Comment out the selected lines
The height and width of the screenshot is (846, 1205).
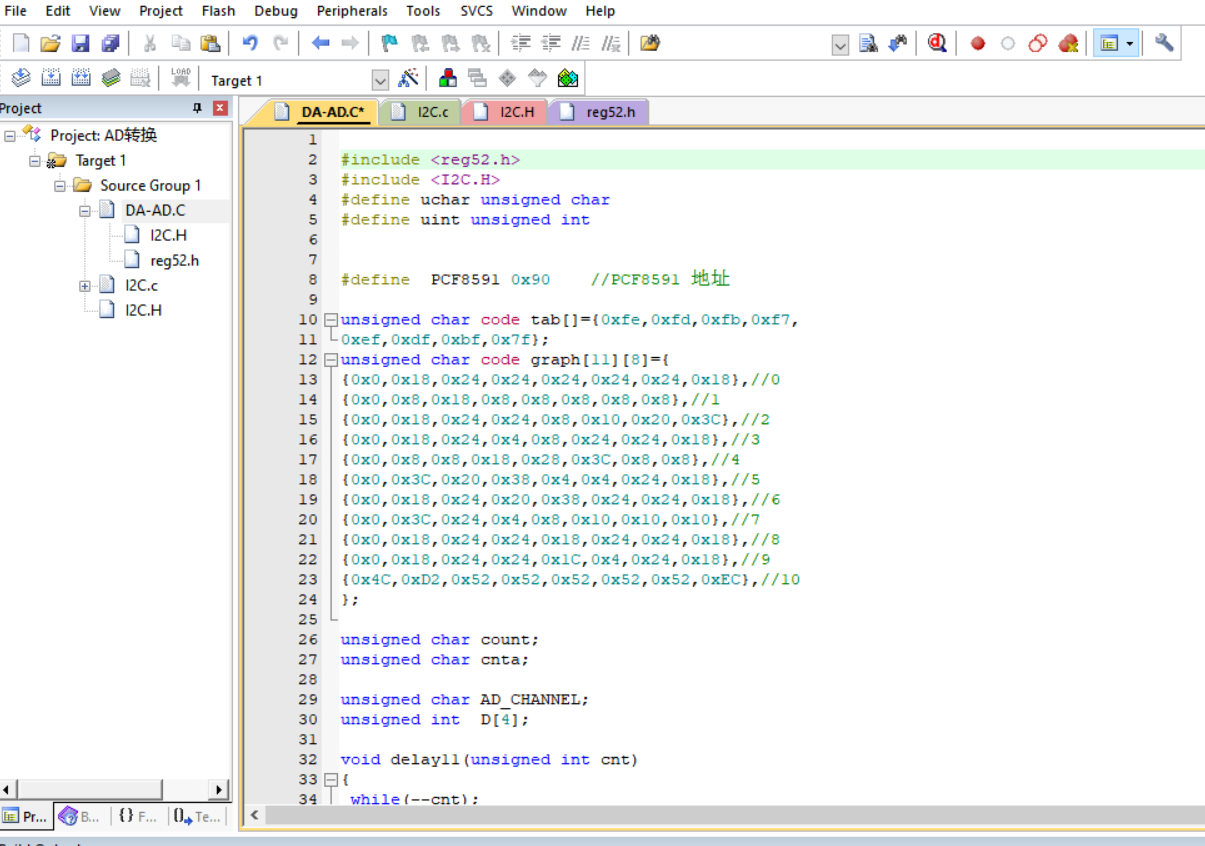(x=581, y=43)
